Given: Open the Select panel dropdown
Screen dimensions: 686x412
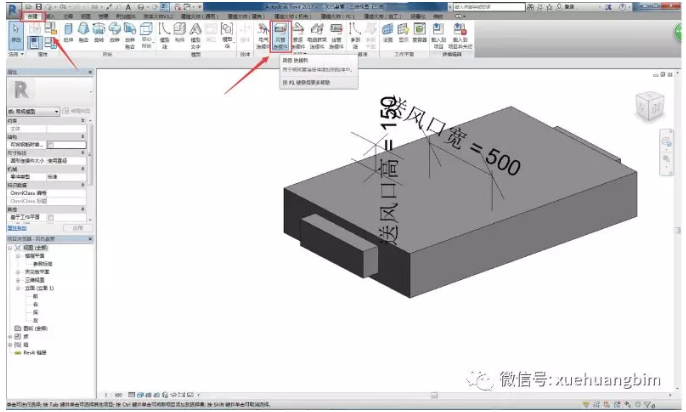Looking at the screenshot, I should click(16, 54).
